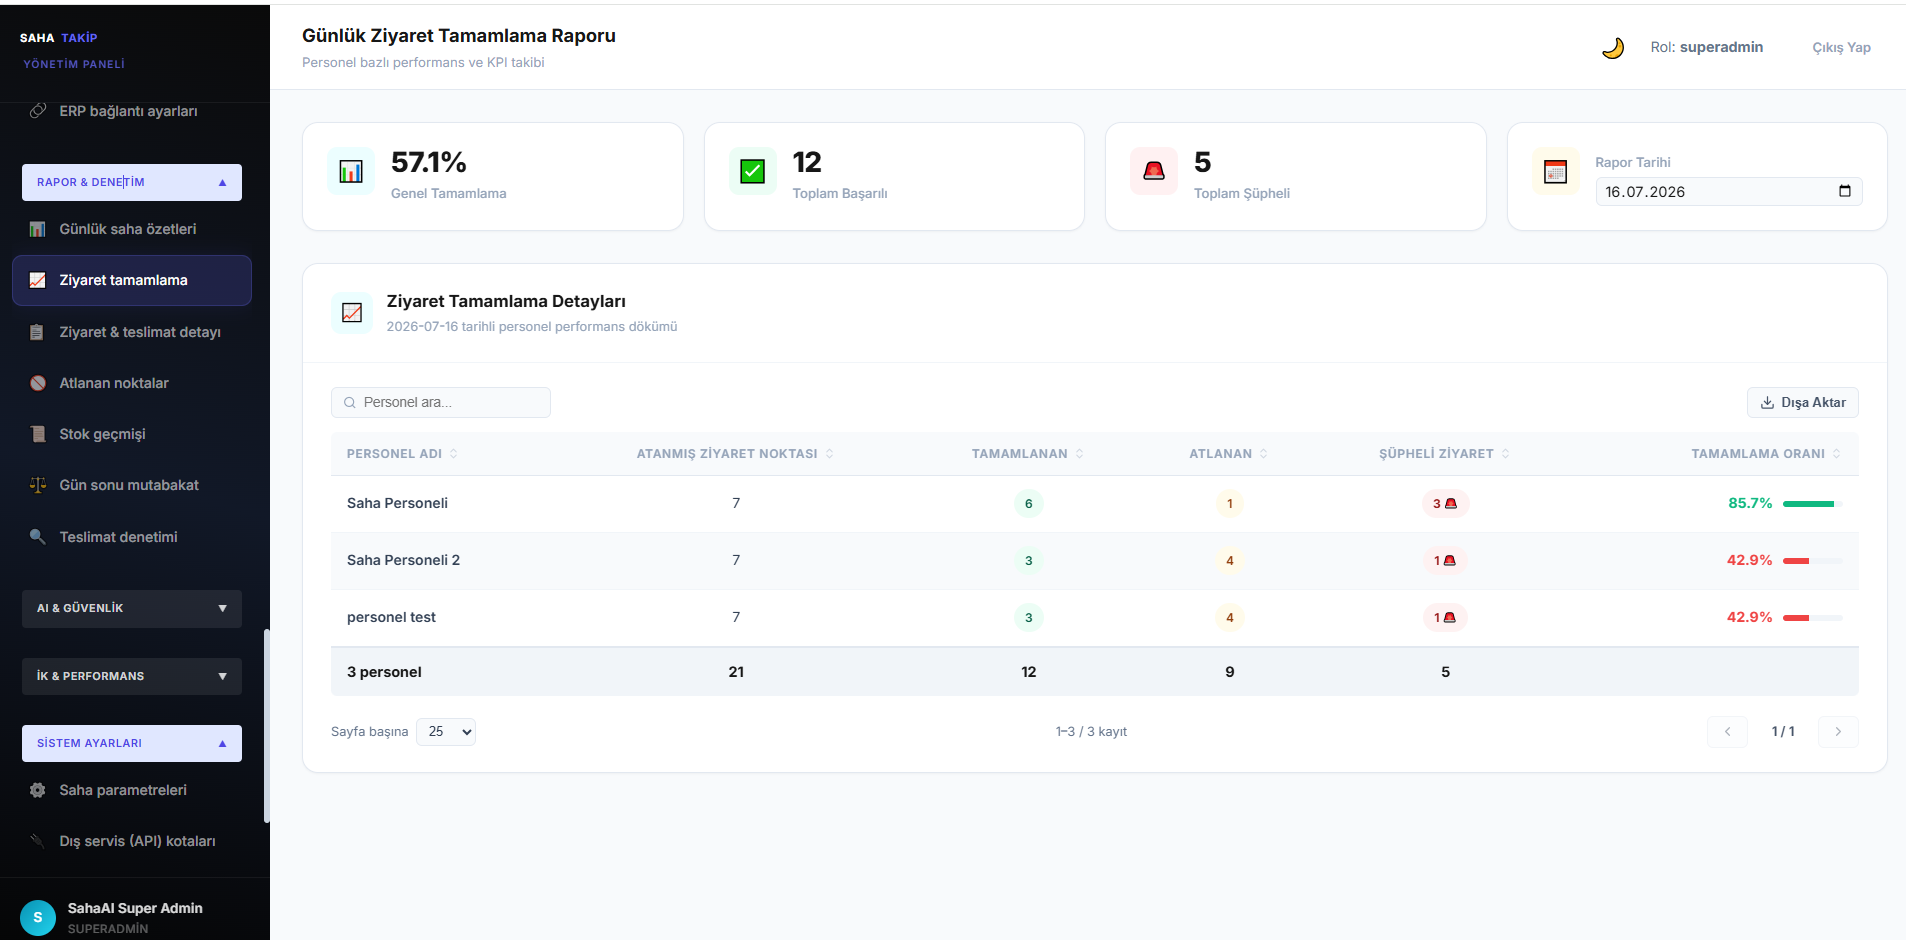This screenshot has height=940, width=1906.
Task: Click the 3 personel totals cell
Action: (384, 672)
